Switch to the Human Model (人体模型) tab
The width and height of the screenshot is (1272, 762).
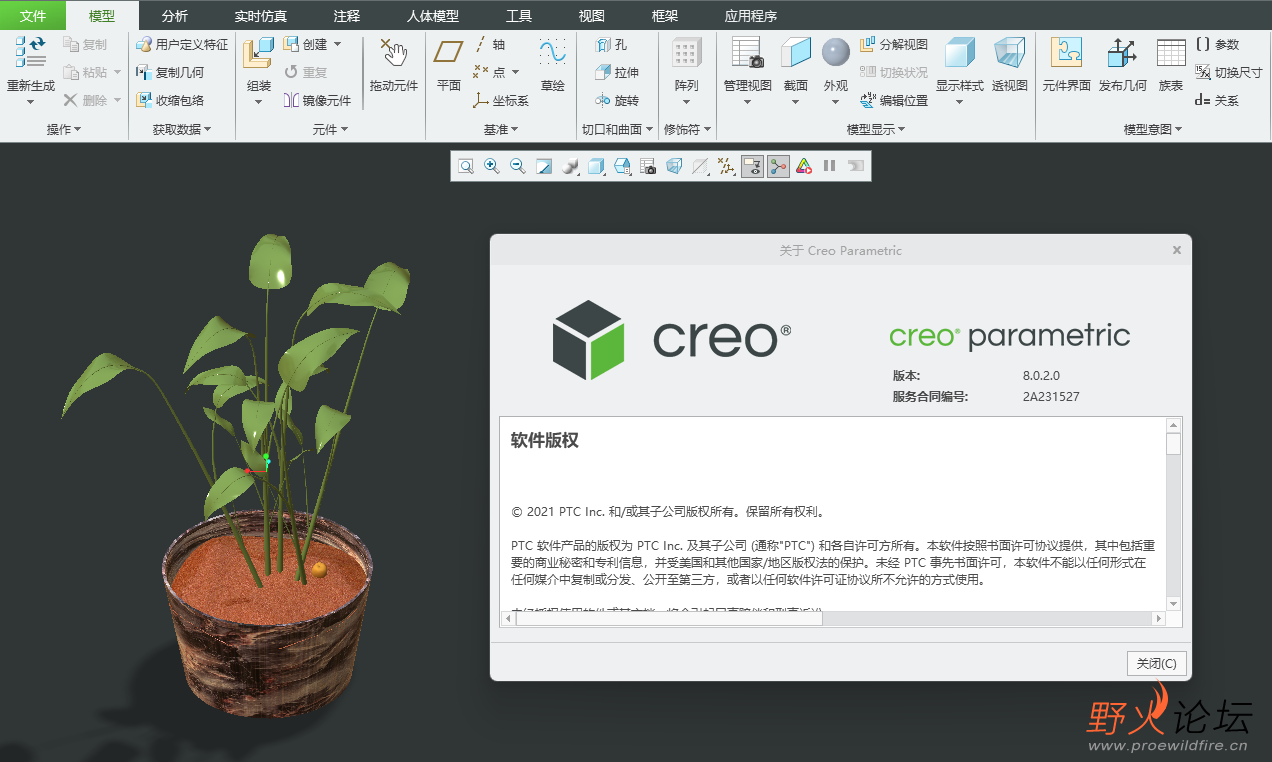432,16
